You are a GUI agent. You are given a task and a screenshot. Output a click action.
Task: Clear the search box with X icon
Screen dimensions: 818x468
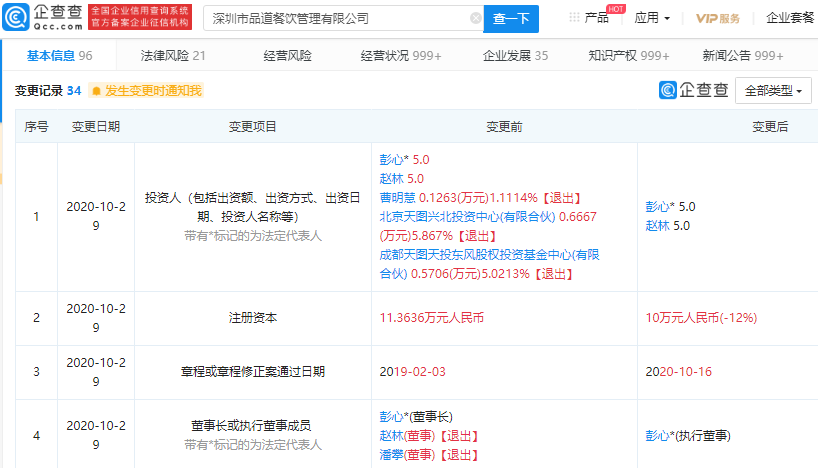475,18
